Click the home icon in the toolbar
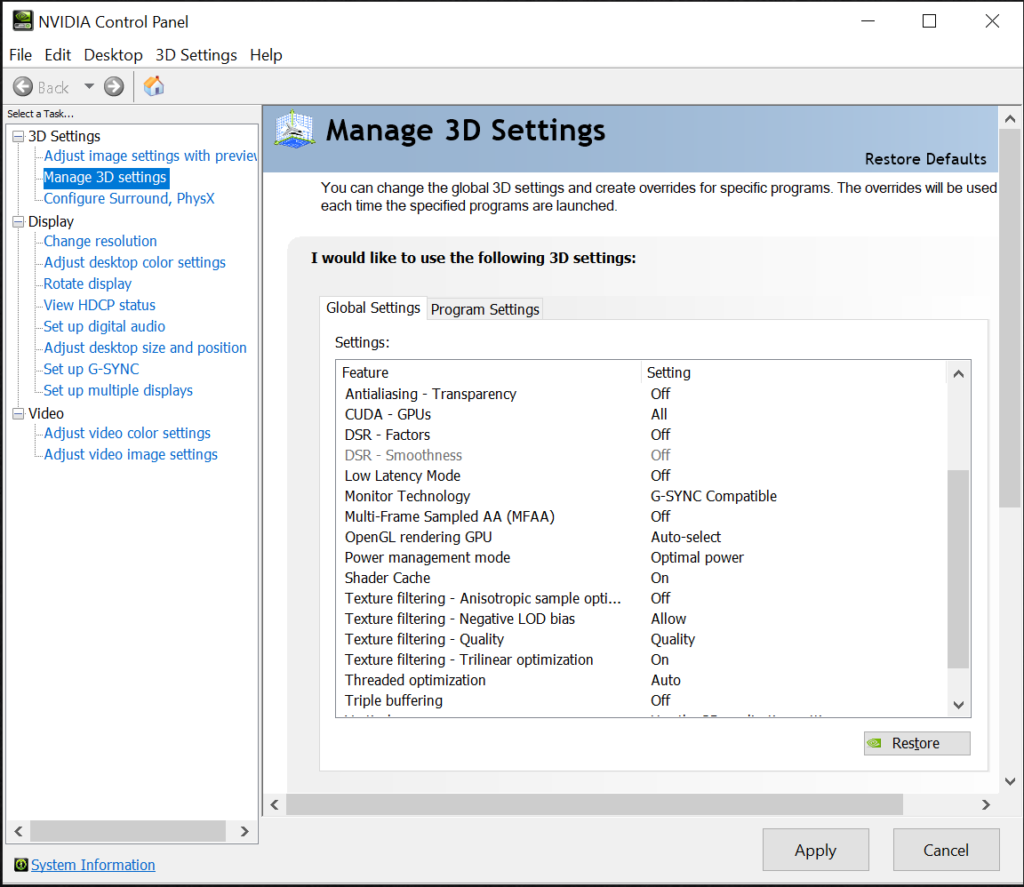The image size is (1024, 887). (x=153, y=86)
